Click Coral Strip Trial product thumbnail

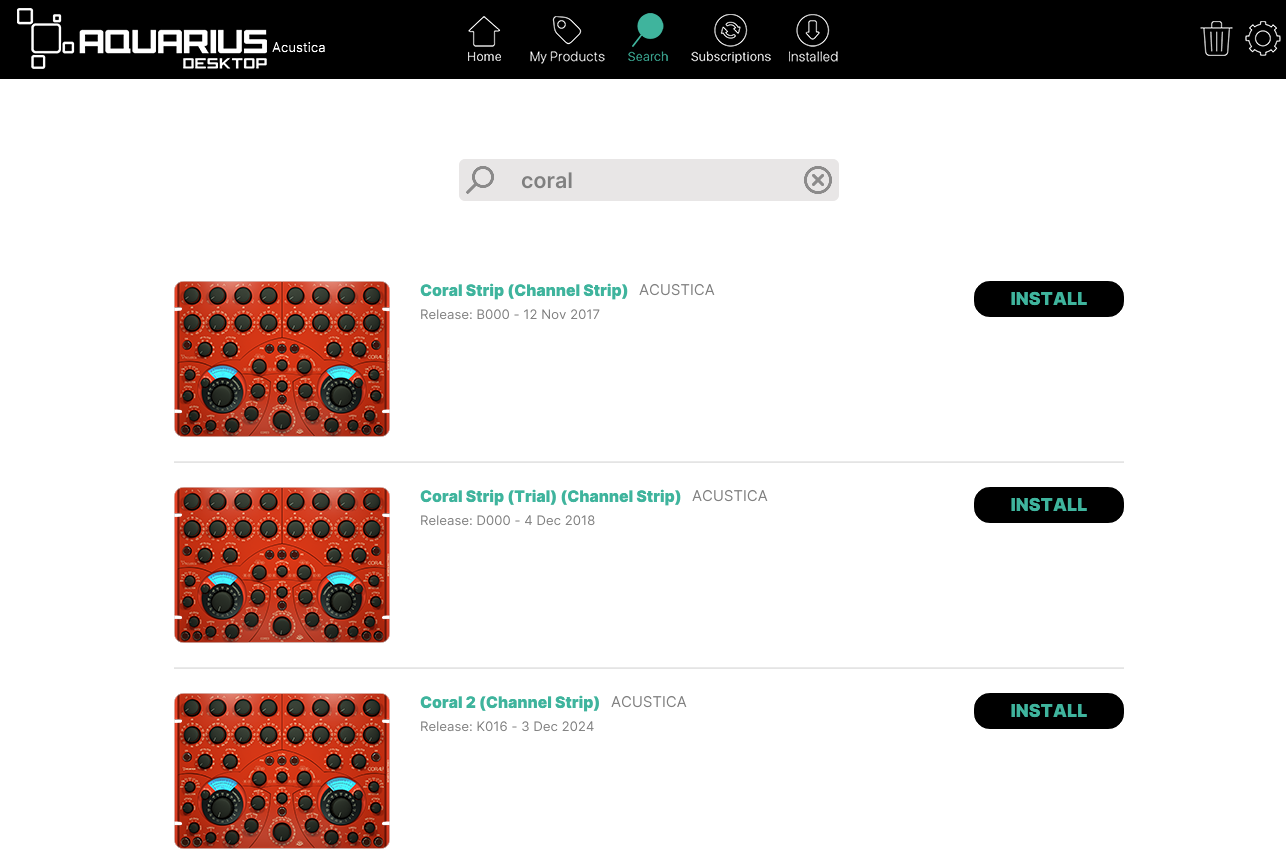(x=282, y=565)
